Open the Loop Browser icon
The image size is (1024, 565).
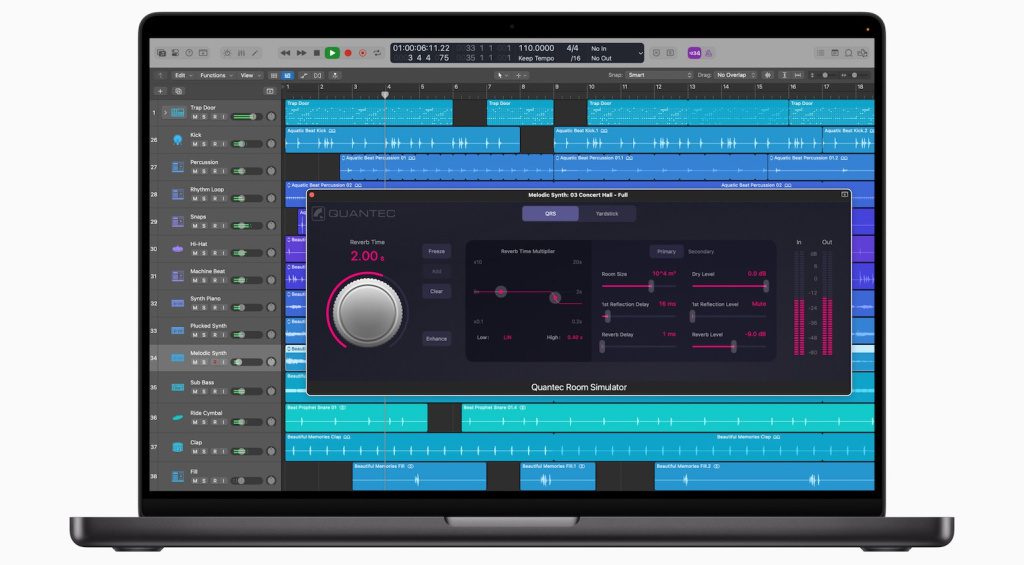coord(848,53)
